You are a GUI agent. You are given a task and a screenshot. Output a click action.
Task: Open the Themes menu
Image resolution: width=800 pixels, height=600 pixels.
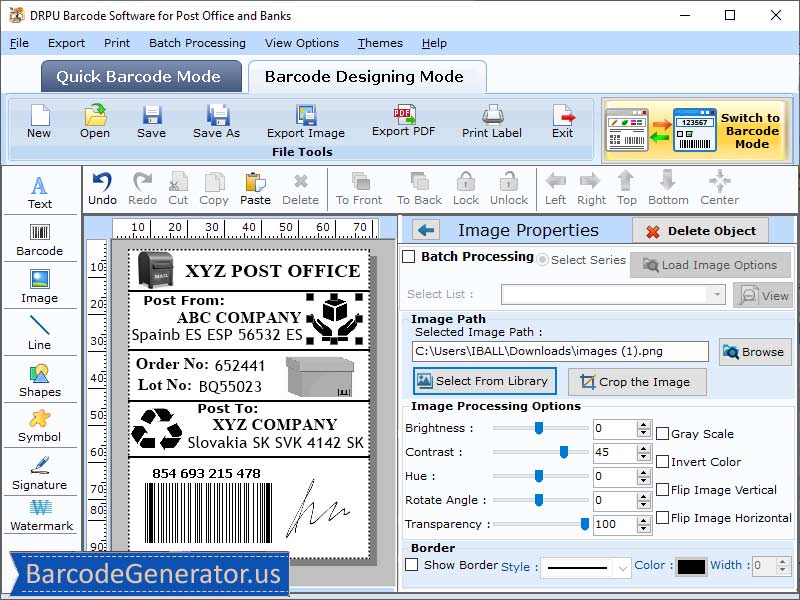(x=379, y=43)
